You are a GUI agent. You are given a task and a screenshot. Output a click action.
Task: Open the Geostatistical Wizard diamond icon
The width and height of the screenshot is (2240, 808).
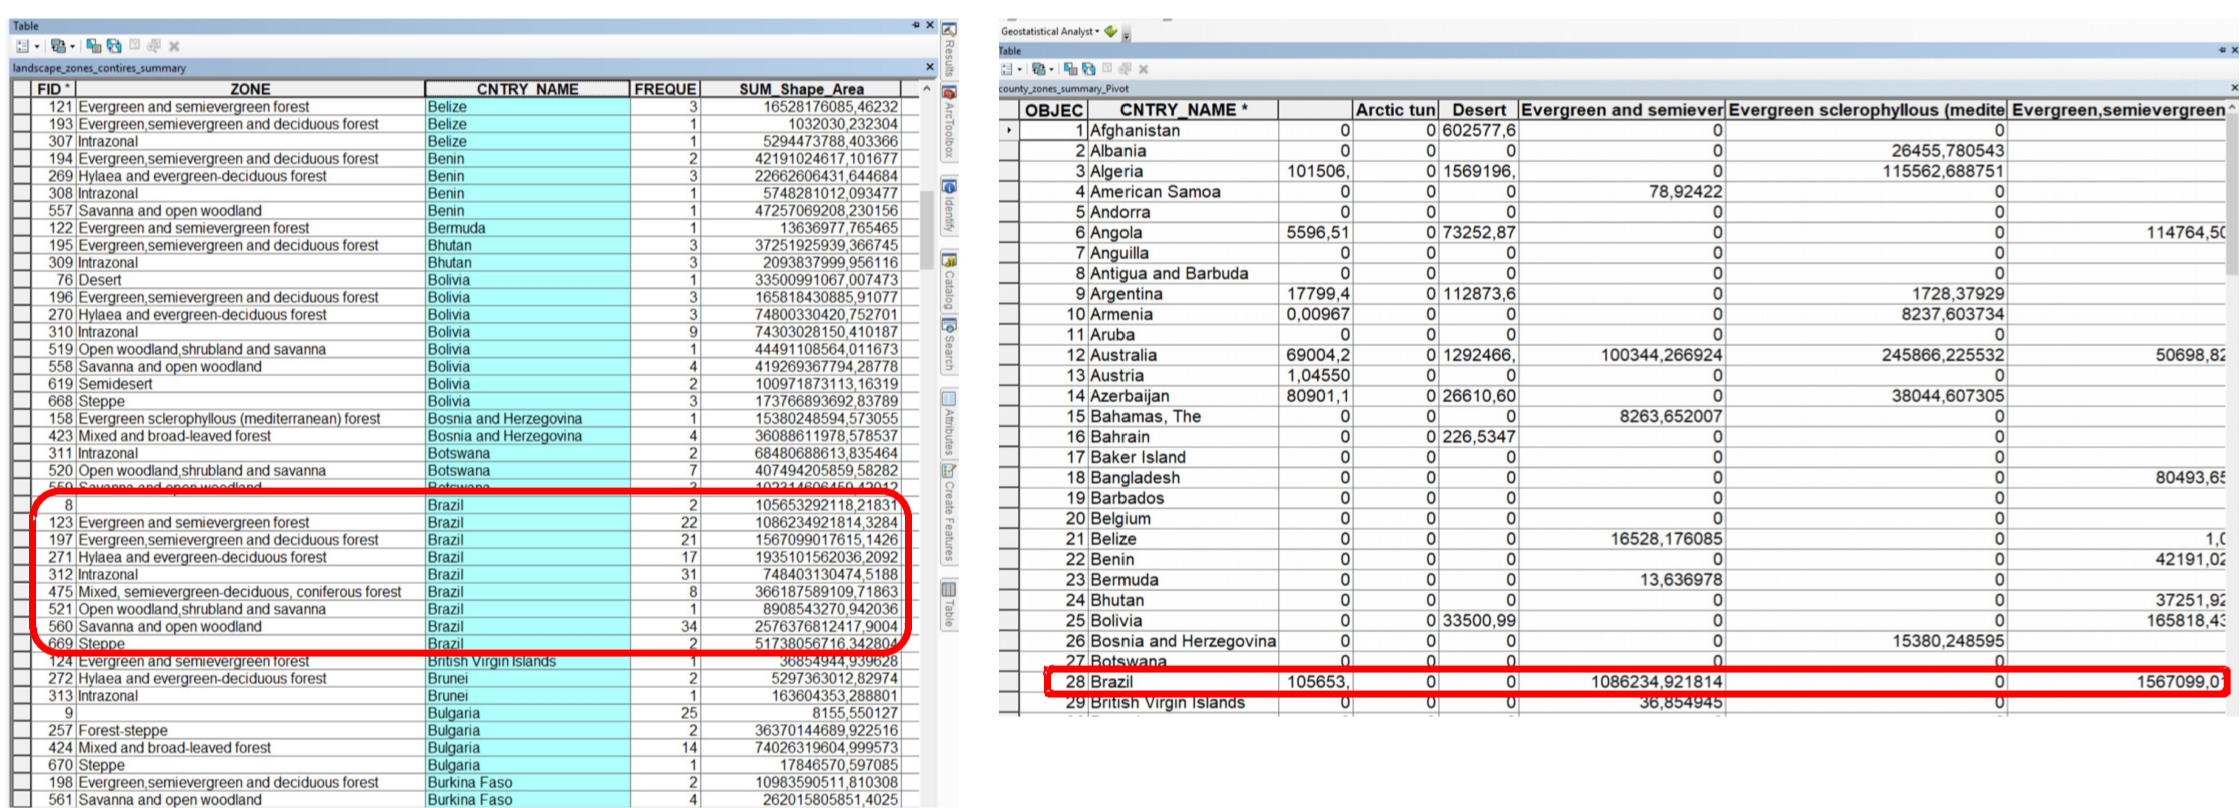[1110, 31]
